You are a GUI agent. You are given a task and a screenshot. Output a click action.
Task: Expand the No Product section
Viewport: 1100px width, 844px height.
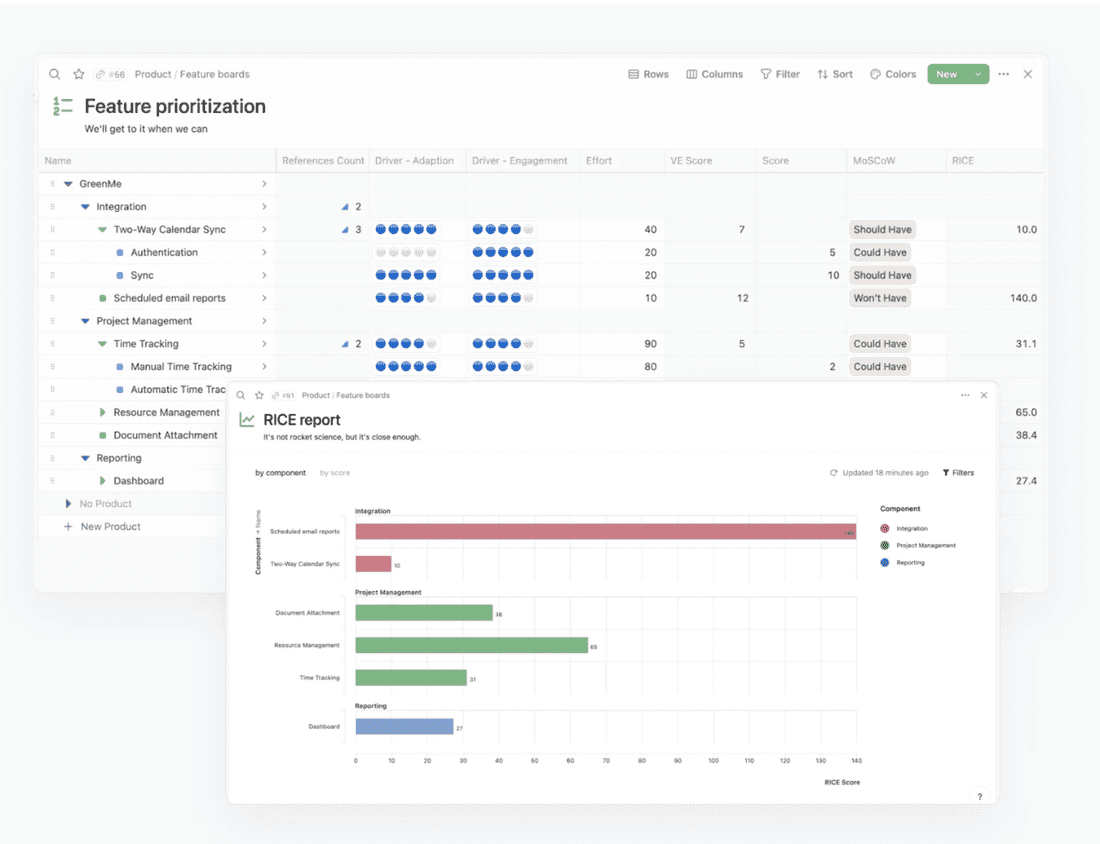(x=69, y=503)
